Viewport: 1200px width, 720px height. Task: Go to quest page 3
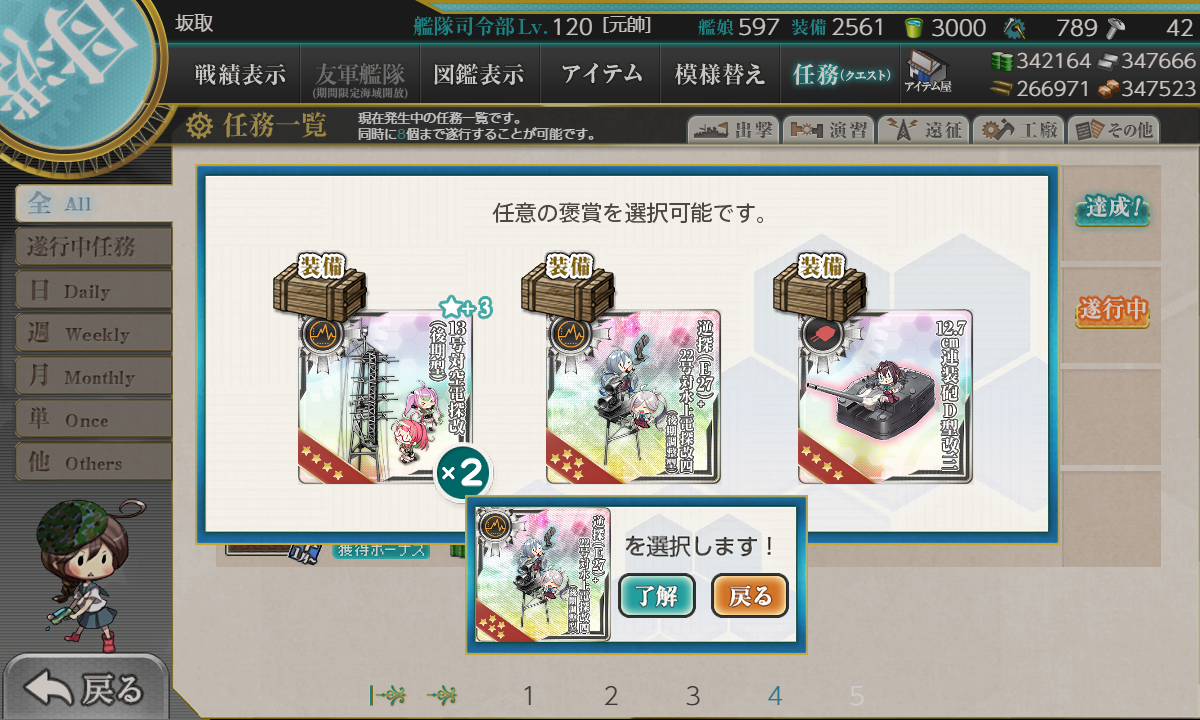pos(693,696)
